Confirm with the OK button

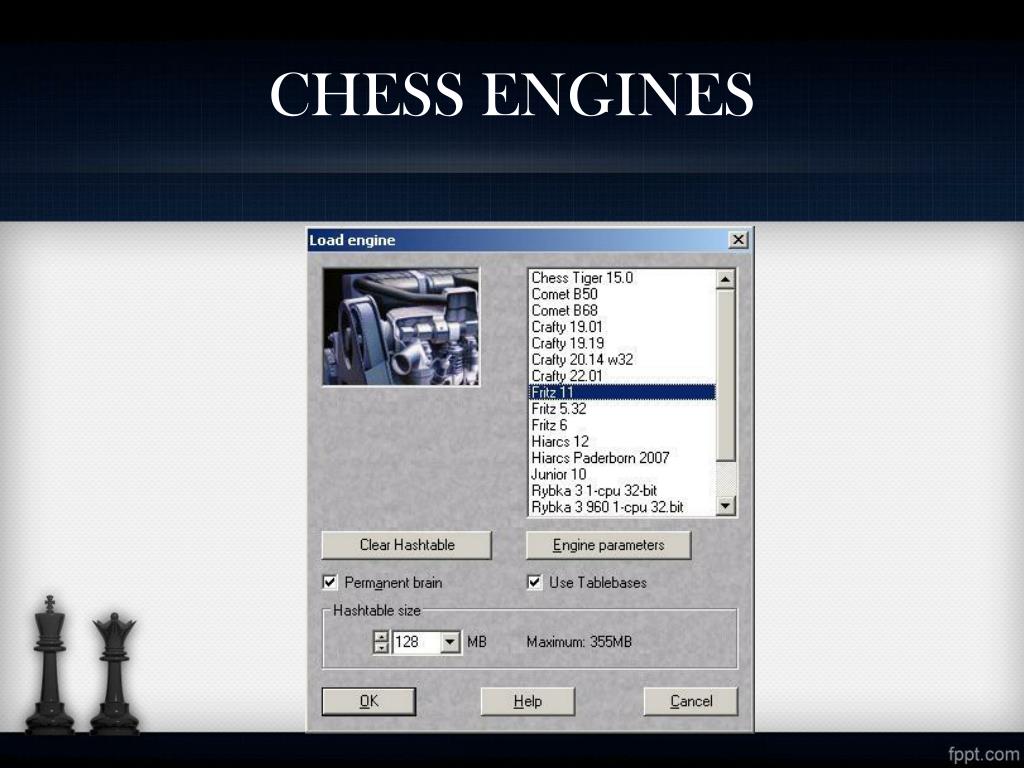tap(369, 701)
